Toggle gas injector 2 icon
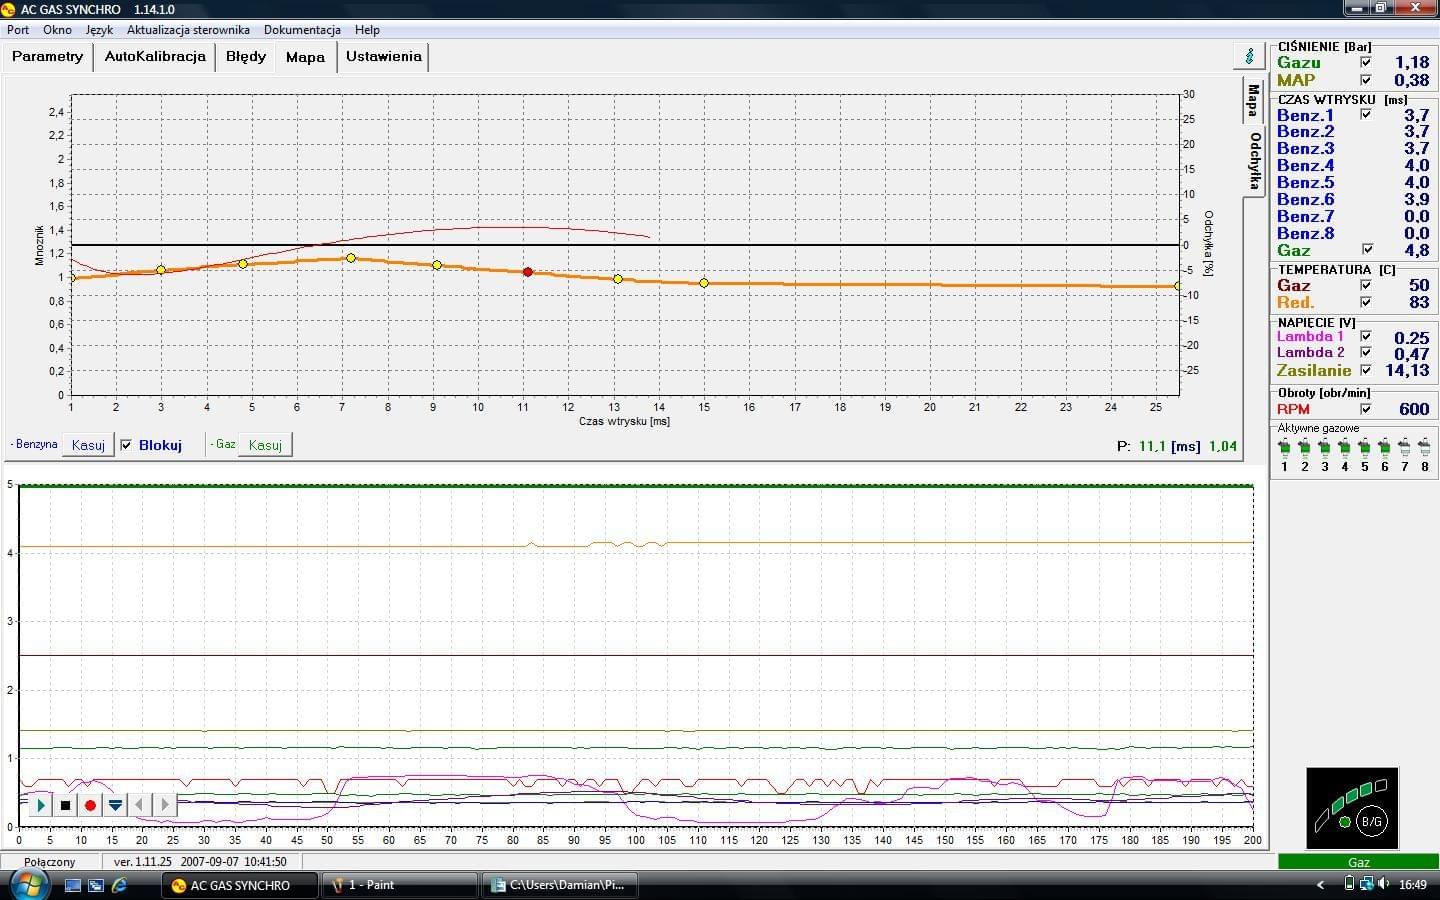Viewport: 1440px width, 900px height. pyautogui.click(x=1304, y=447)
